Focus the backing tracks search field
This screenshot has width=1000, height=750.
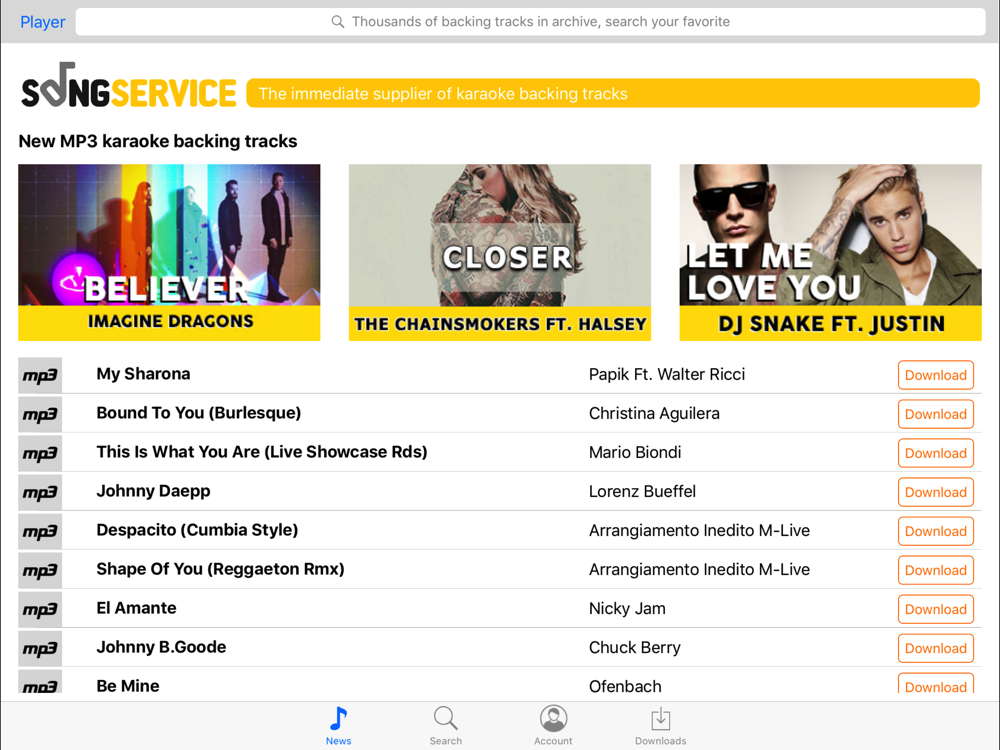531,22
